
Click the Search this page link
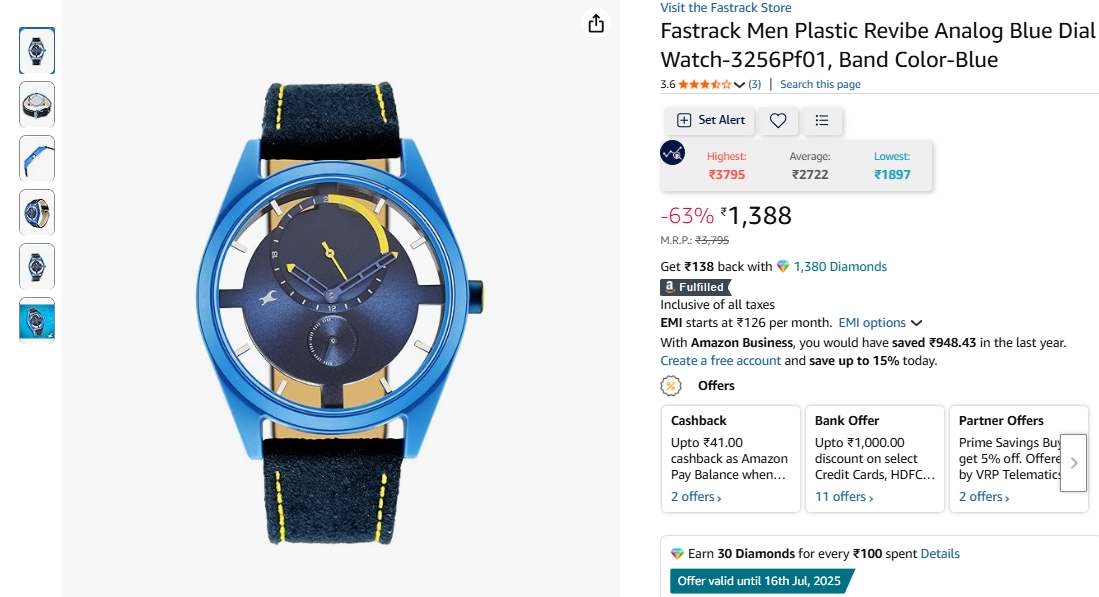coord(820,85)
